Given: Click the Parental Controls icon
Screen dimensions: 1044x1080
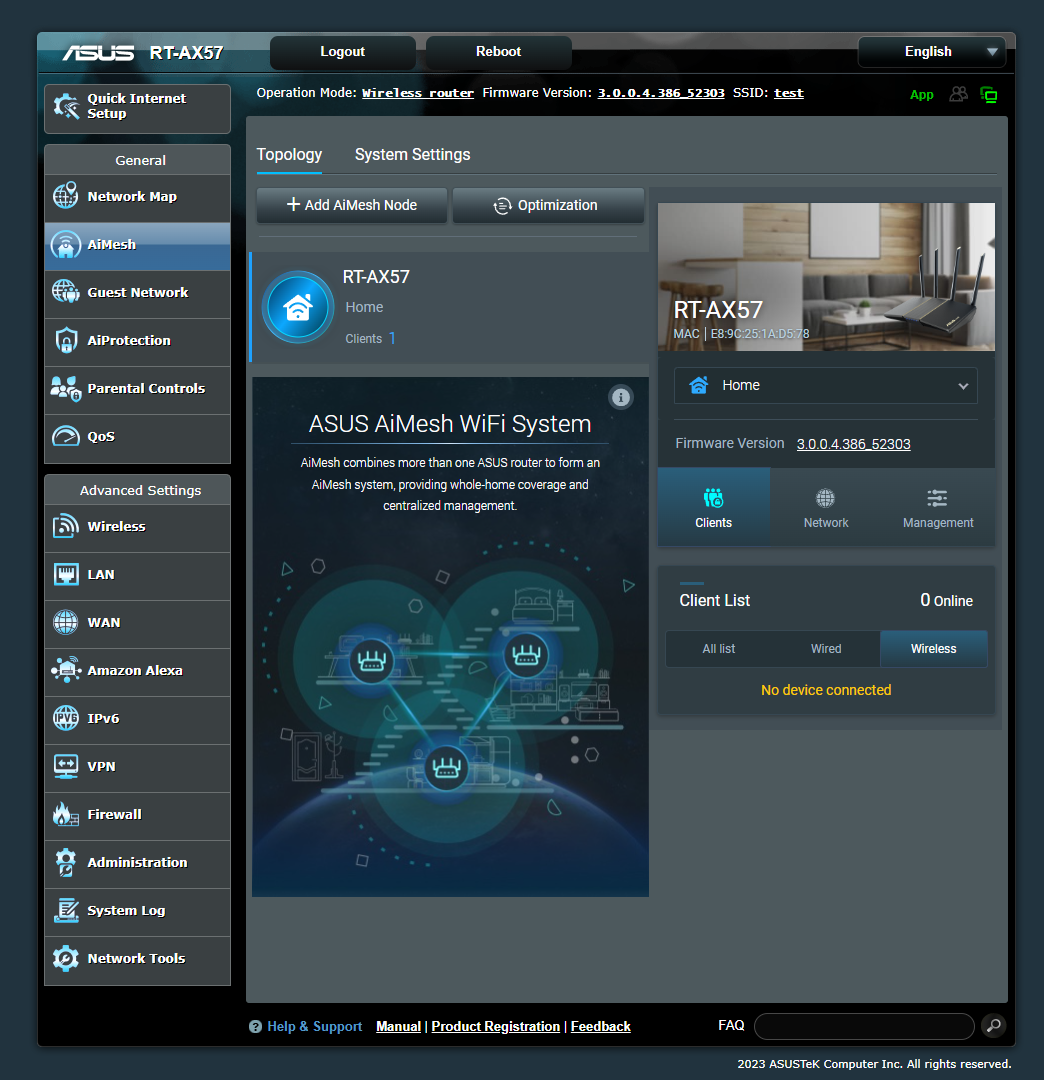Looking at the screenshot, I should [x=66, y=388].
